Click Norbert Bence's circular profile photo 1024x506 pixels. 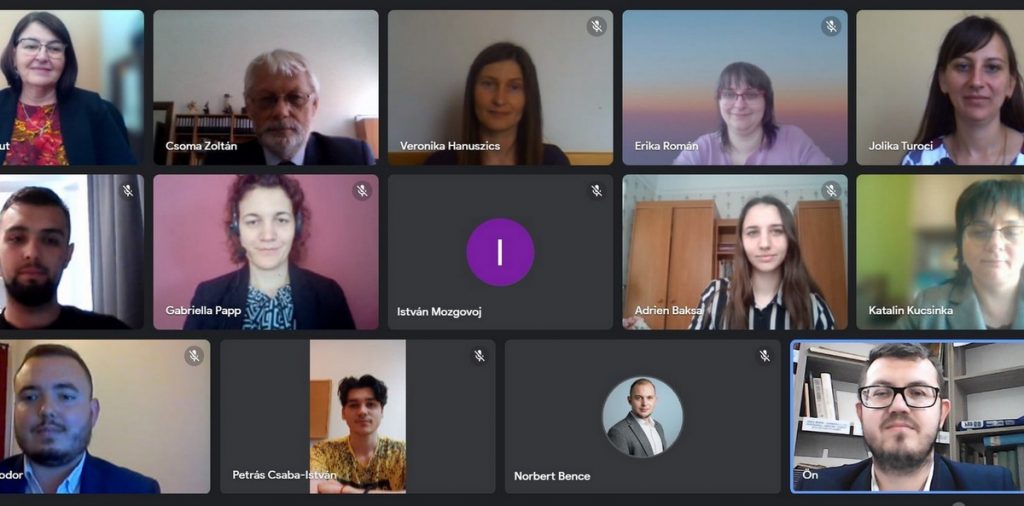coord(643,417)
